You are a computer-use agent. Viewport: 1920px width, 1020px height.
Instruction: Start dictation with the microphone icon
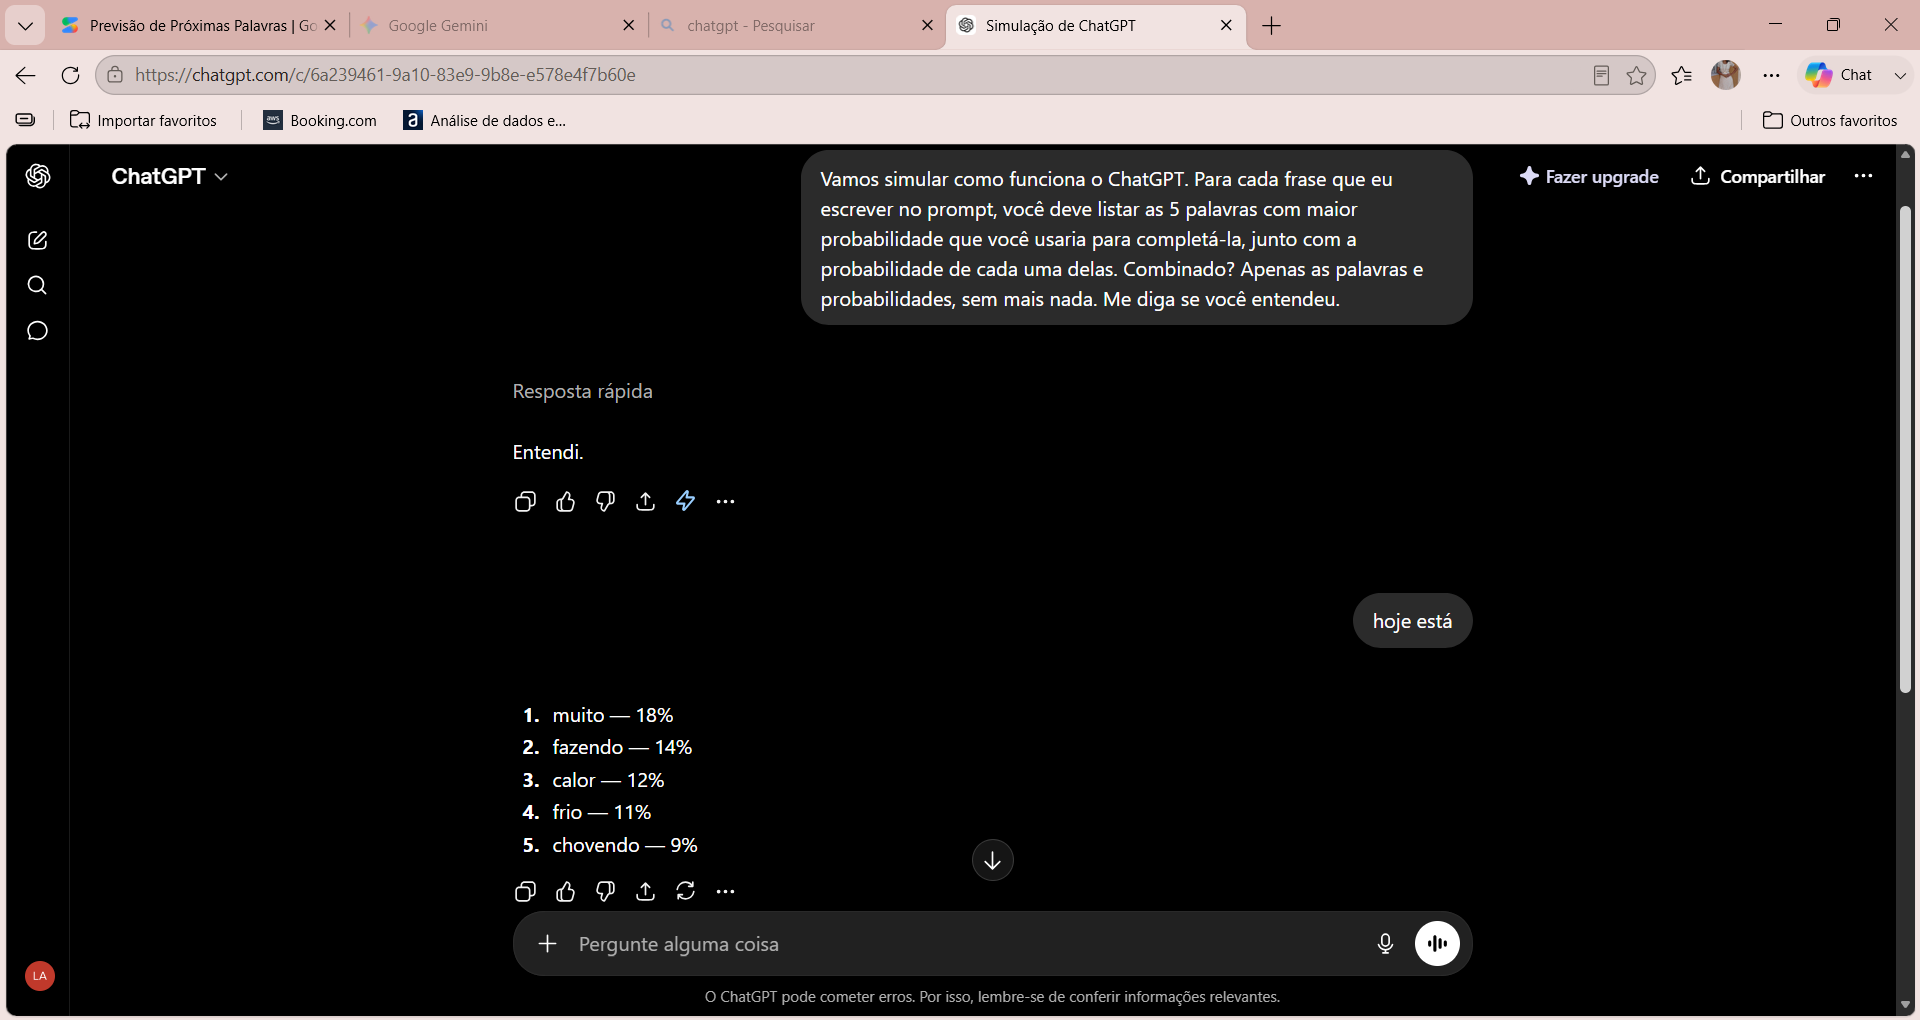coord(1385,944)
